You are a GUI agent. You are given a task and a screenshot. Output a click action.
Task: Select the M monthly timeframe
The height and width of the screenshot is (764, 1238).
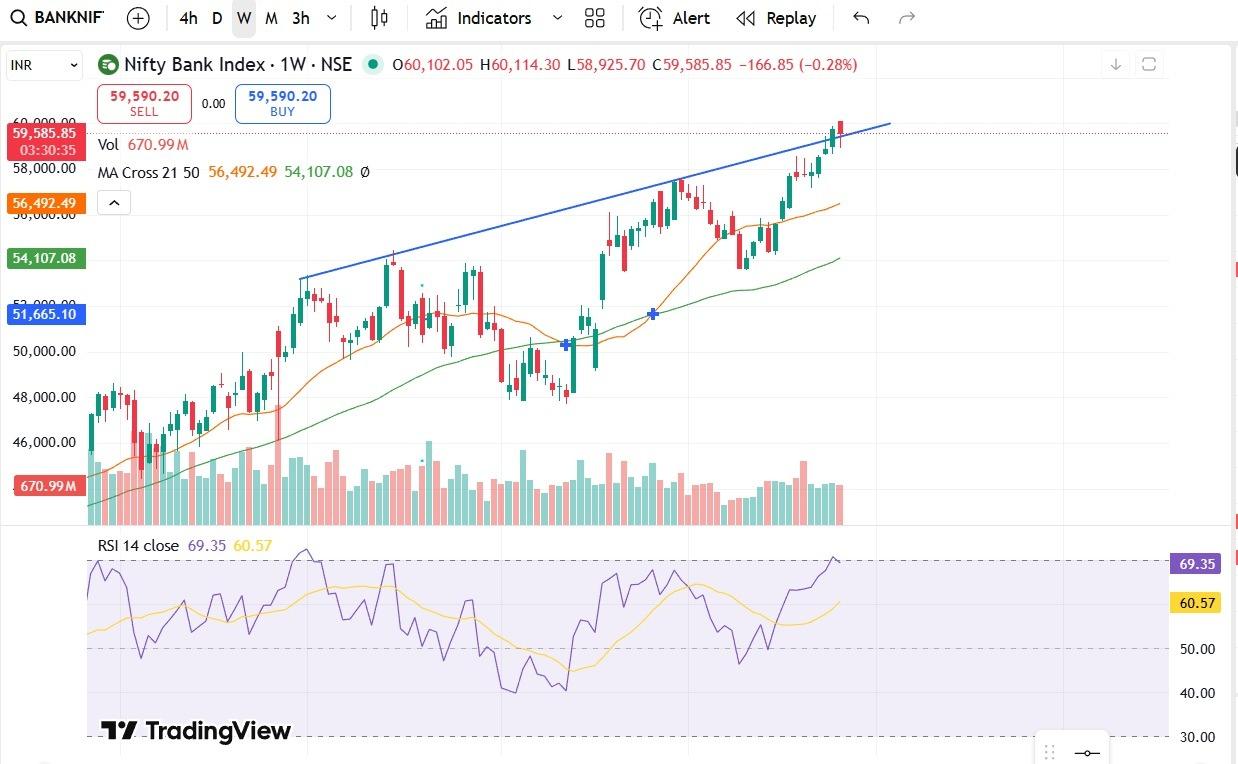[271, 18]
